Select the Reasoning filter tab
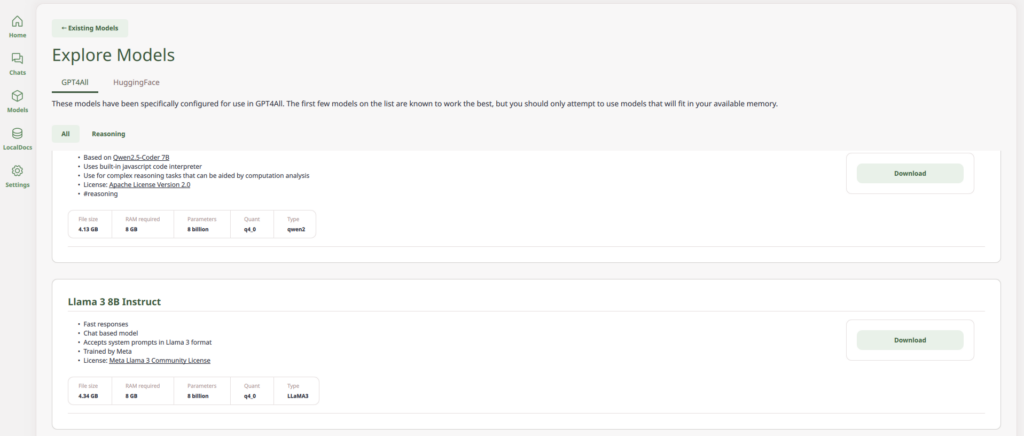This screenshot has width=1024, height=436. (x=108, y=134)
